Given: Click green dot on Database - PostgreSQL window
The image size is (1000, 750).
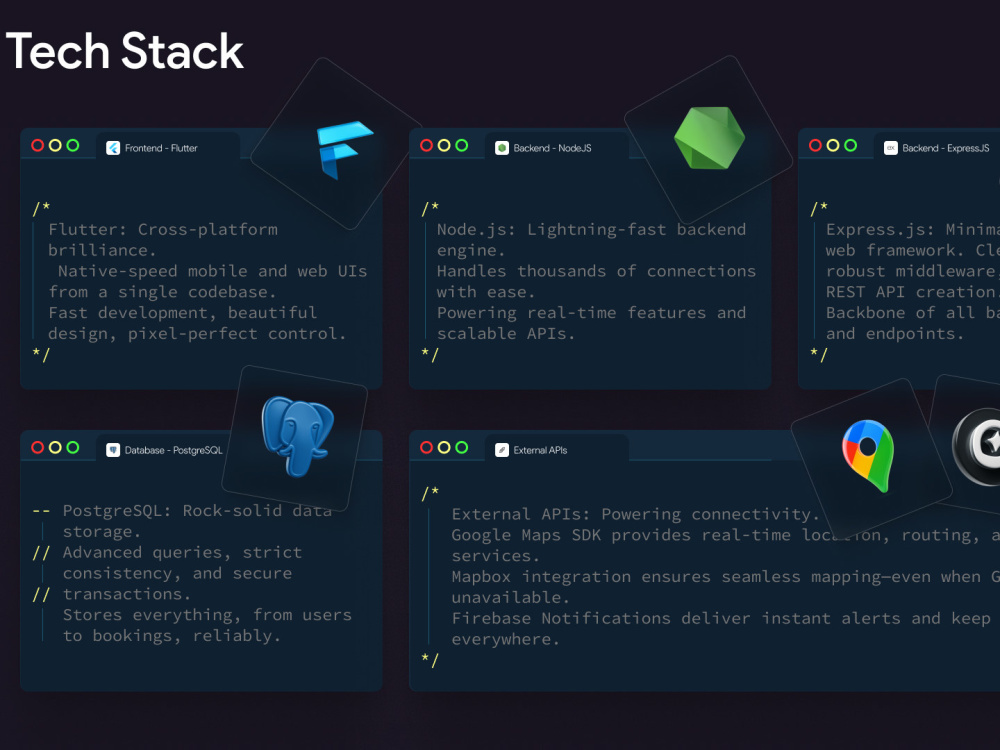Looking at the screenshot, I should tap(73, 447).
